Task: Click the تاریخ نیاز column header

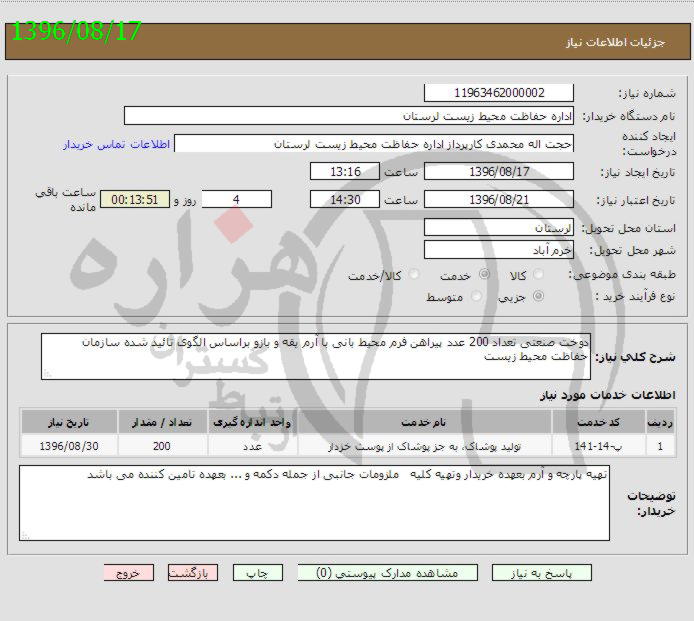Action: 69,422
